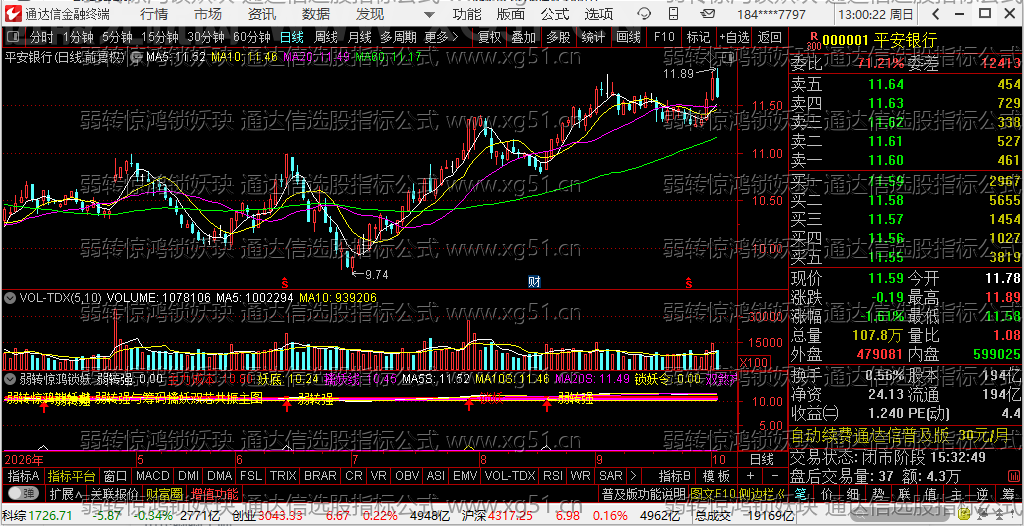
Task: Open the 普及版功能说明 link
Action: [x=644, y=493]
